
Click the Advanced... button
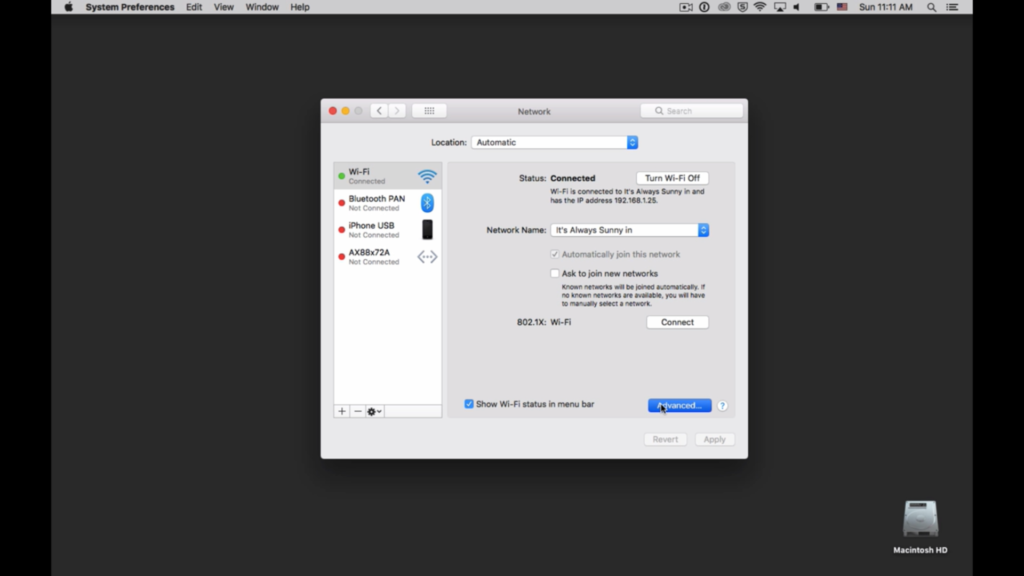point(679,406)
